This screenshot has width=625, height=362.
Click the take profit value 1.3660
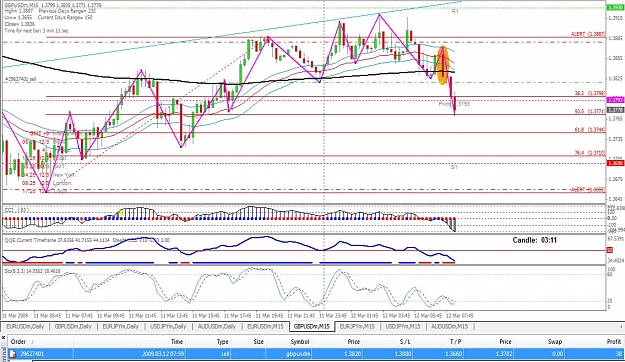[453, 354]
